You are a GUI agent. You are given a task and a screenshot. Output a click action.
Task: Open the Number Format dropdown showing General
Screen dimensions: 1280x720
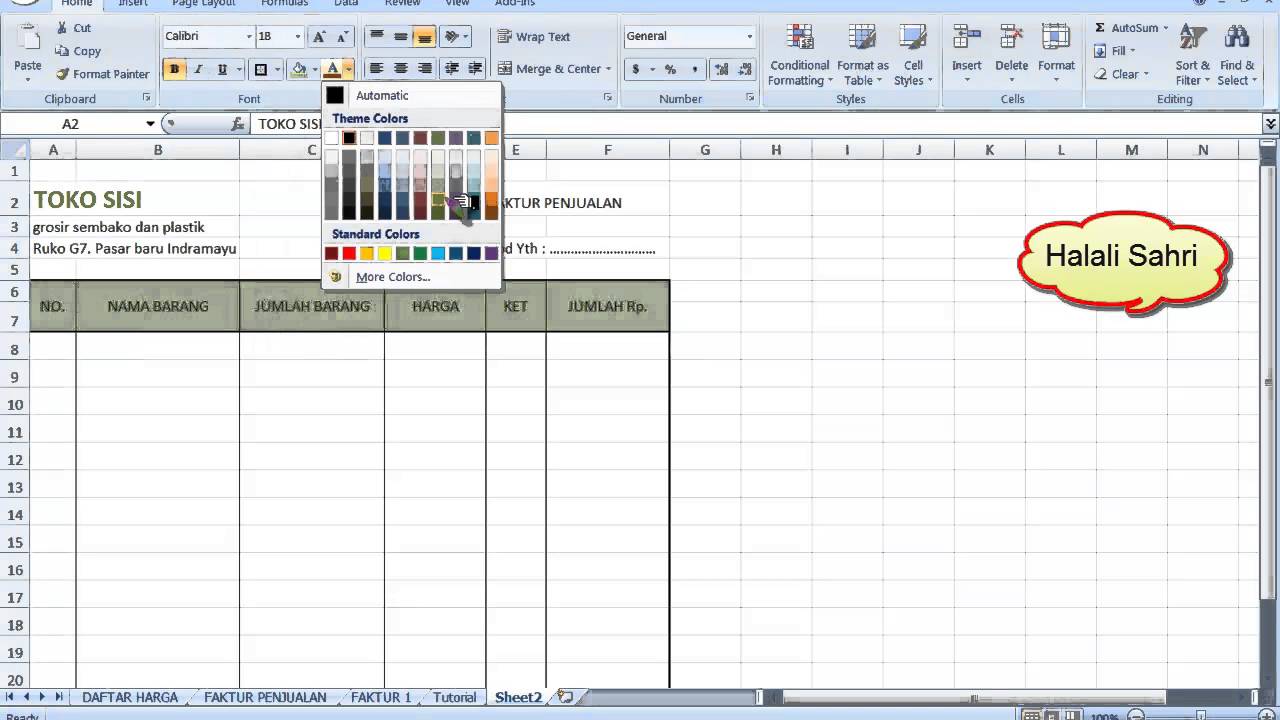688,36
